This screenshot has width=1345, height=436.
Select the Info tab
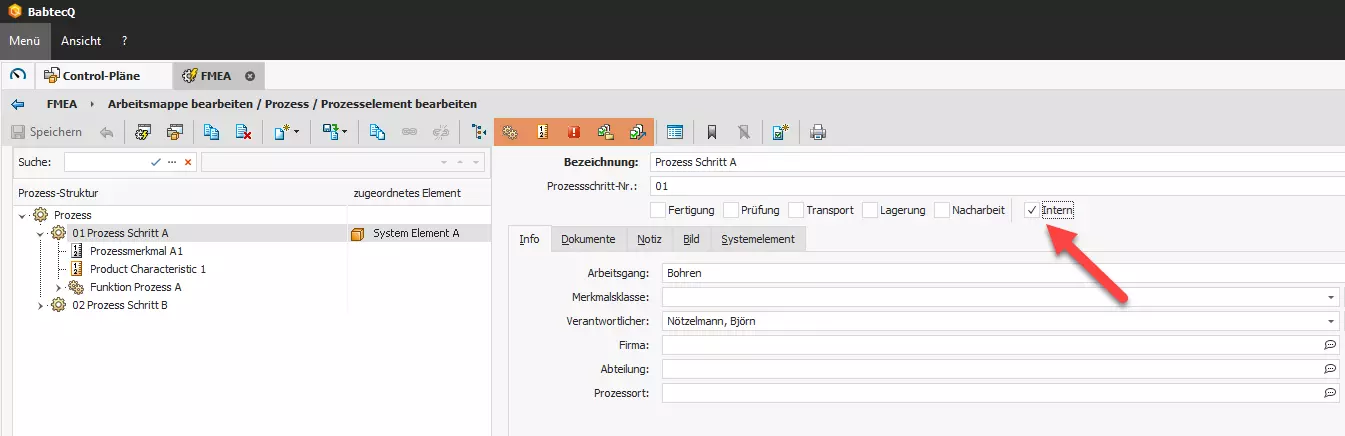pos(529,239)
